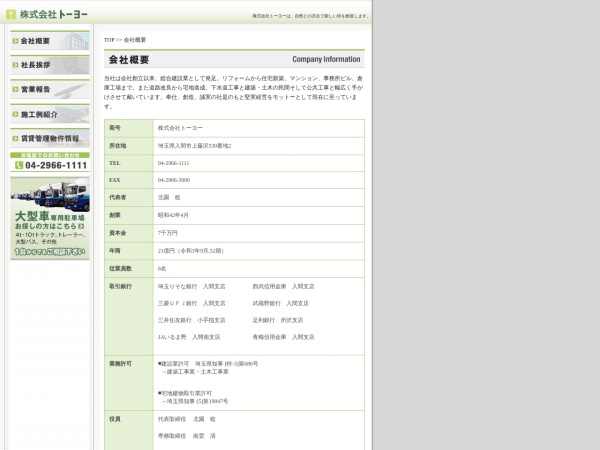Click 武蔵野銀行 入間支店 entry
600x450 pixels.
tap(280, 303)
